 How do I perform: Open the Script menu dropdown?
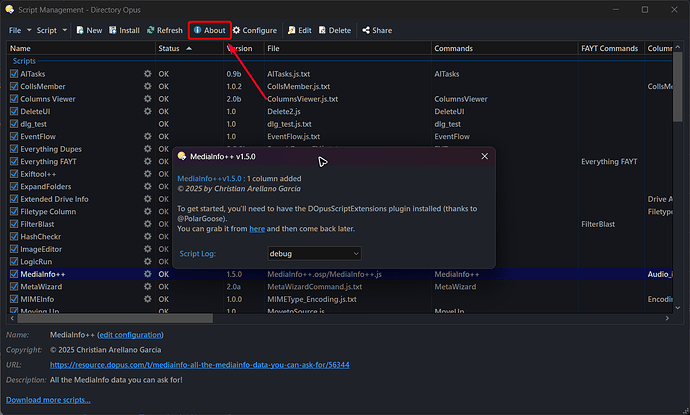tap(52, 30)
